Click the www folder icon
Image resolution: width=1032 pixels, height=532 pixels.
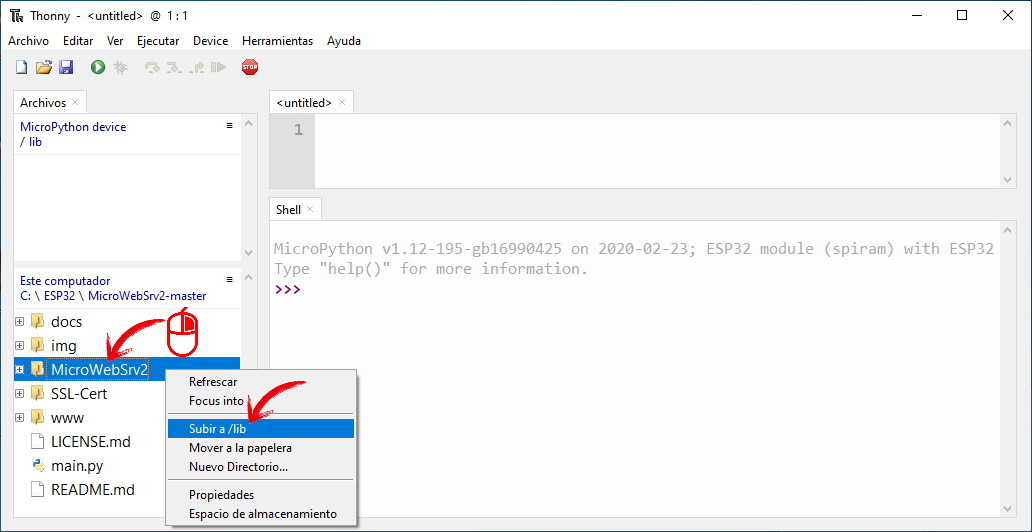(38, 417)
